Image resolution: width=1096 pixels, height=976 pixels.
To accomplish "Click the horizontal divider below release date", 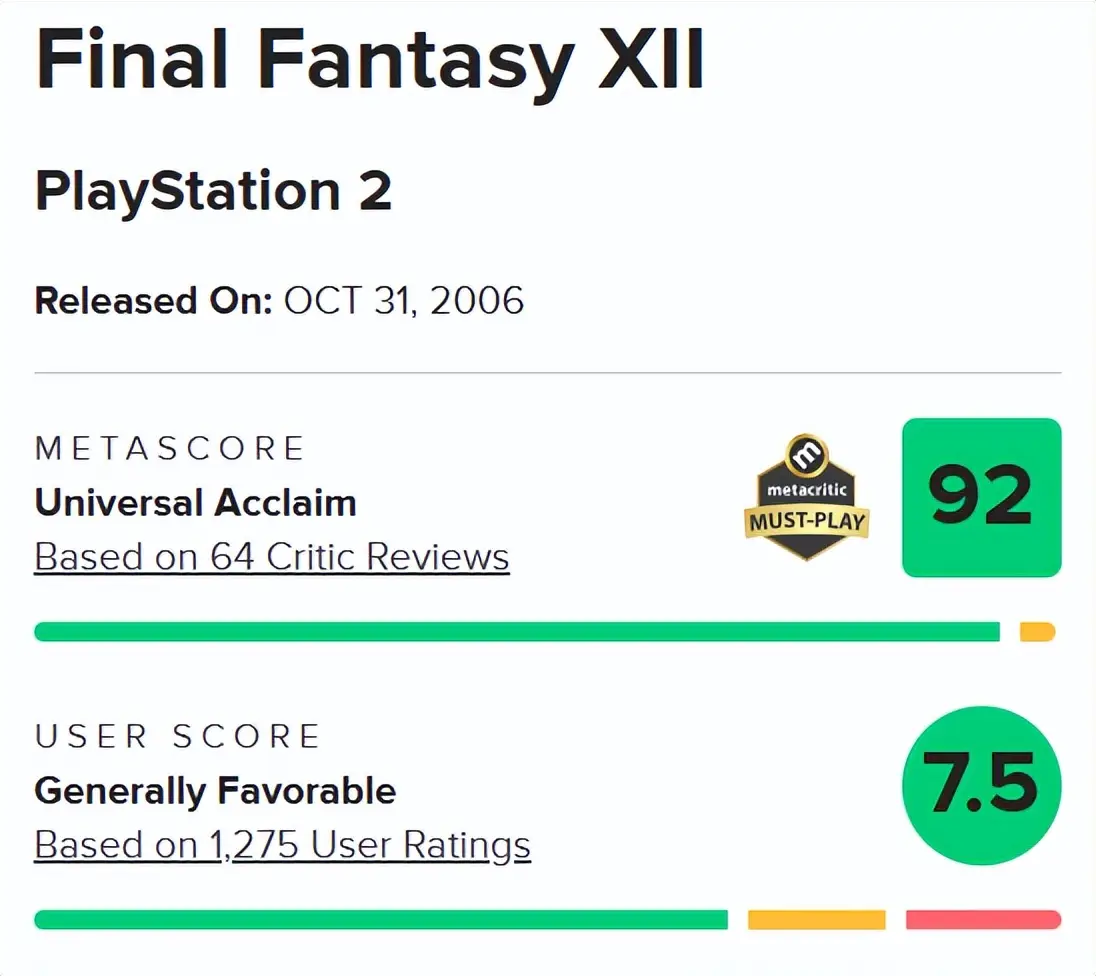I will click(547, 373).
